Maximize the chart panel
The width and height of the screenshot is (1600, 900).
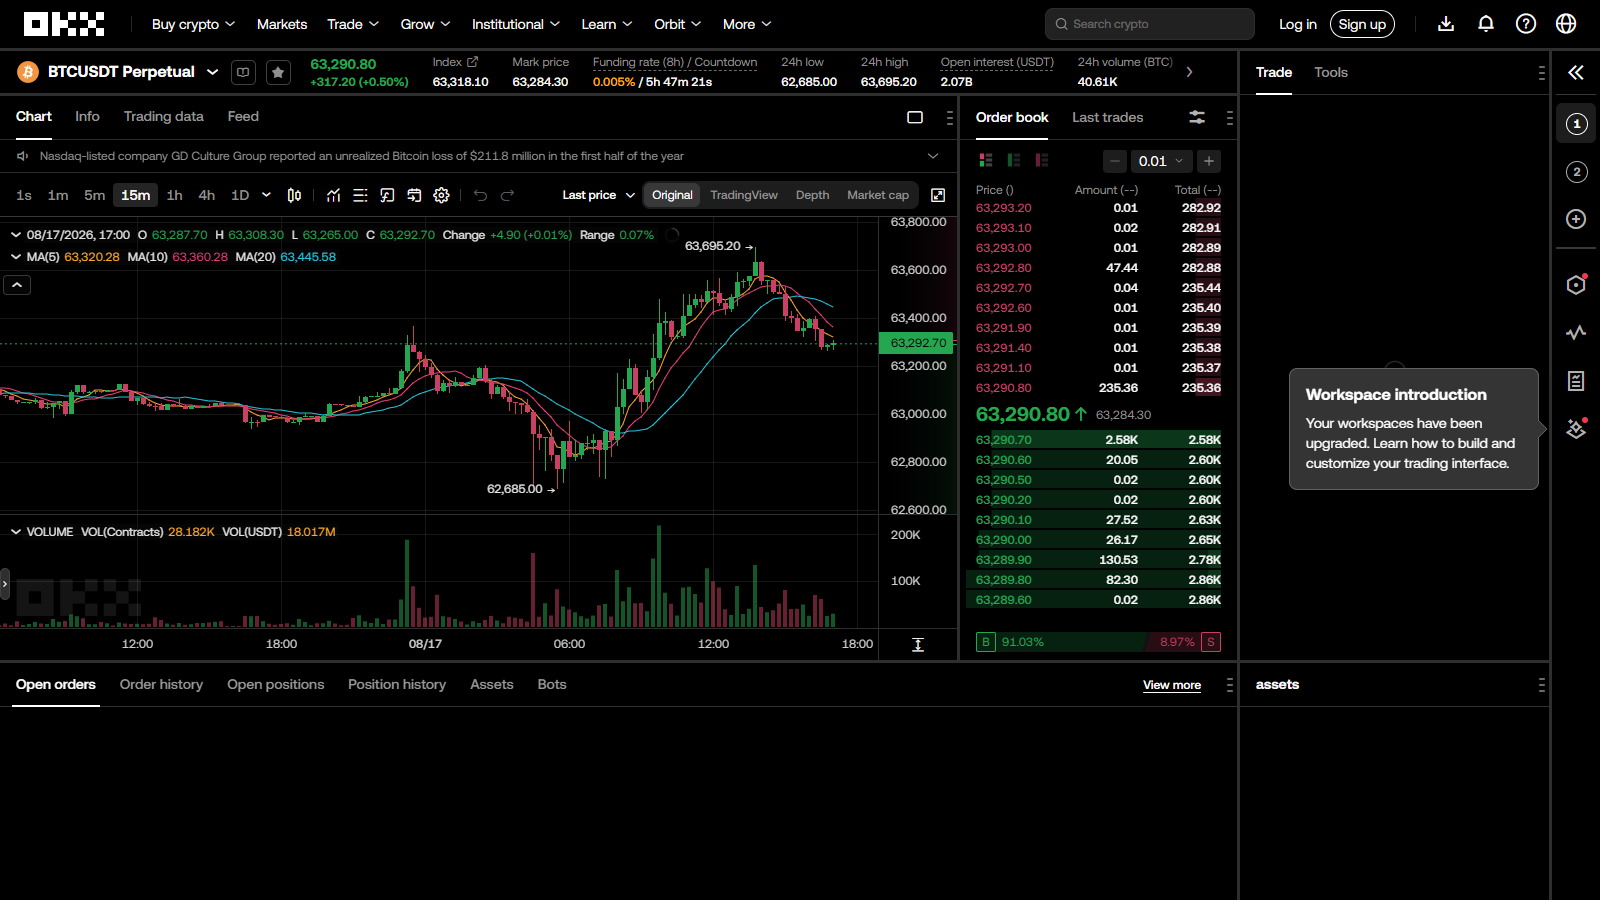pyautogui.click(x=915, y=117)
